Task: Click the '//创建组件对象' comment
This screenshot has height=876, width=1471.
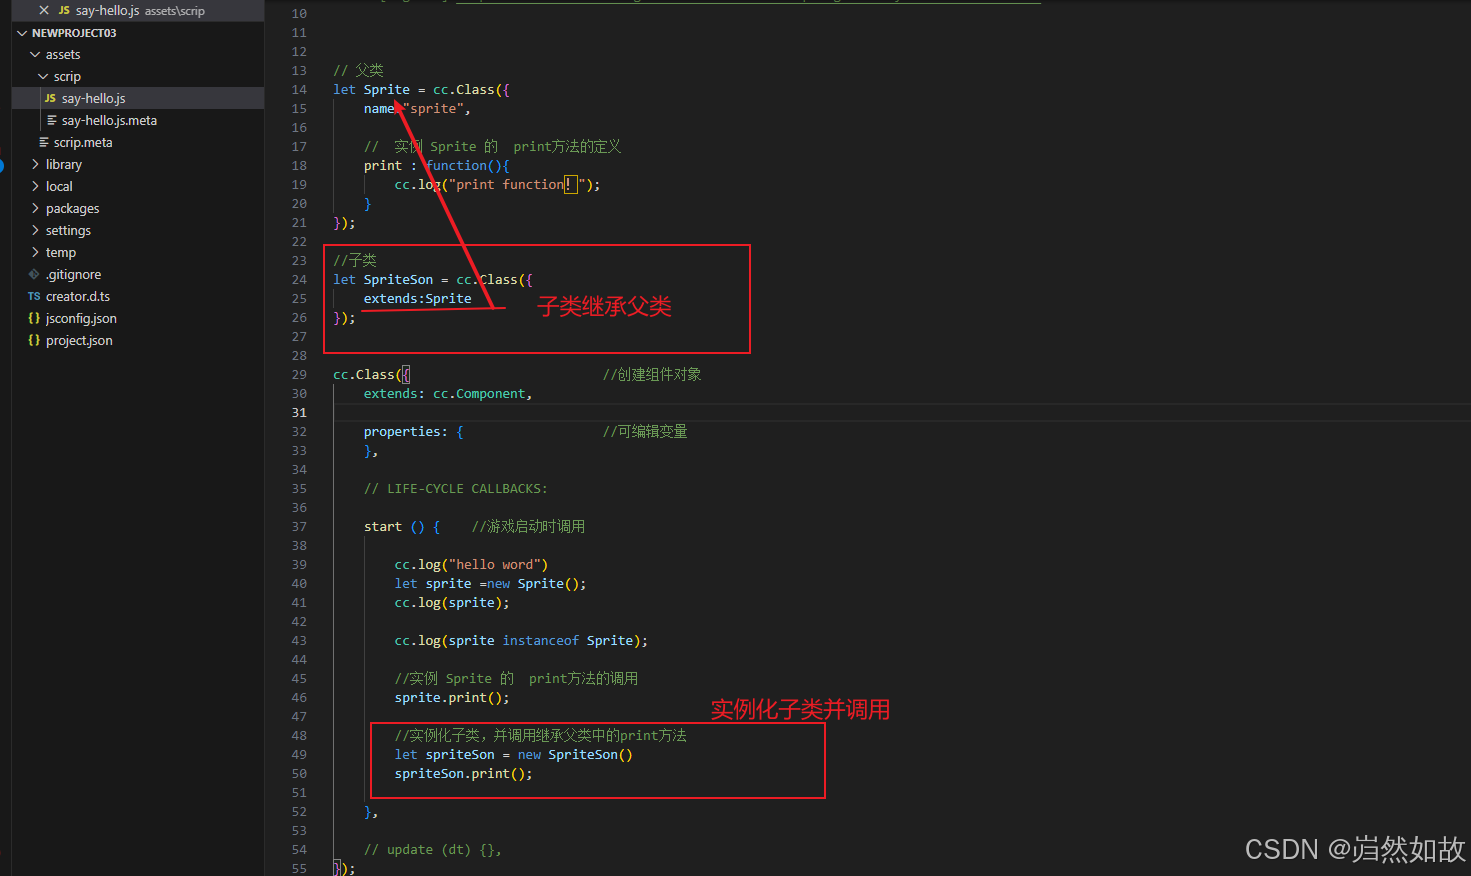Action: coord(652,375)
